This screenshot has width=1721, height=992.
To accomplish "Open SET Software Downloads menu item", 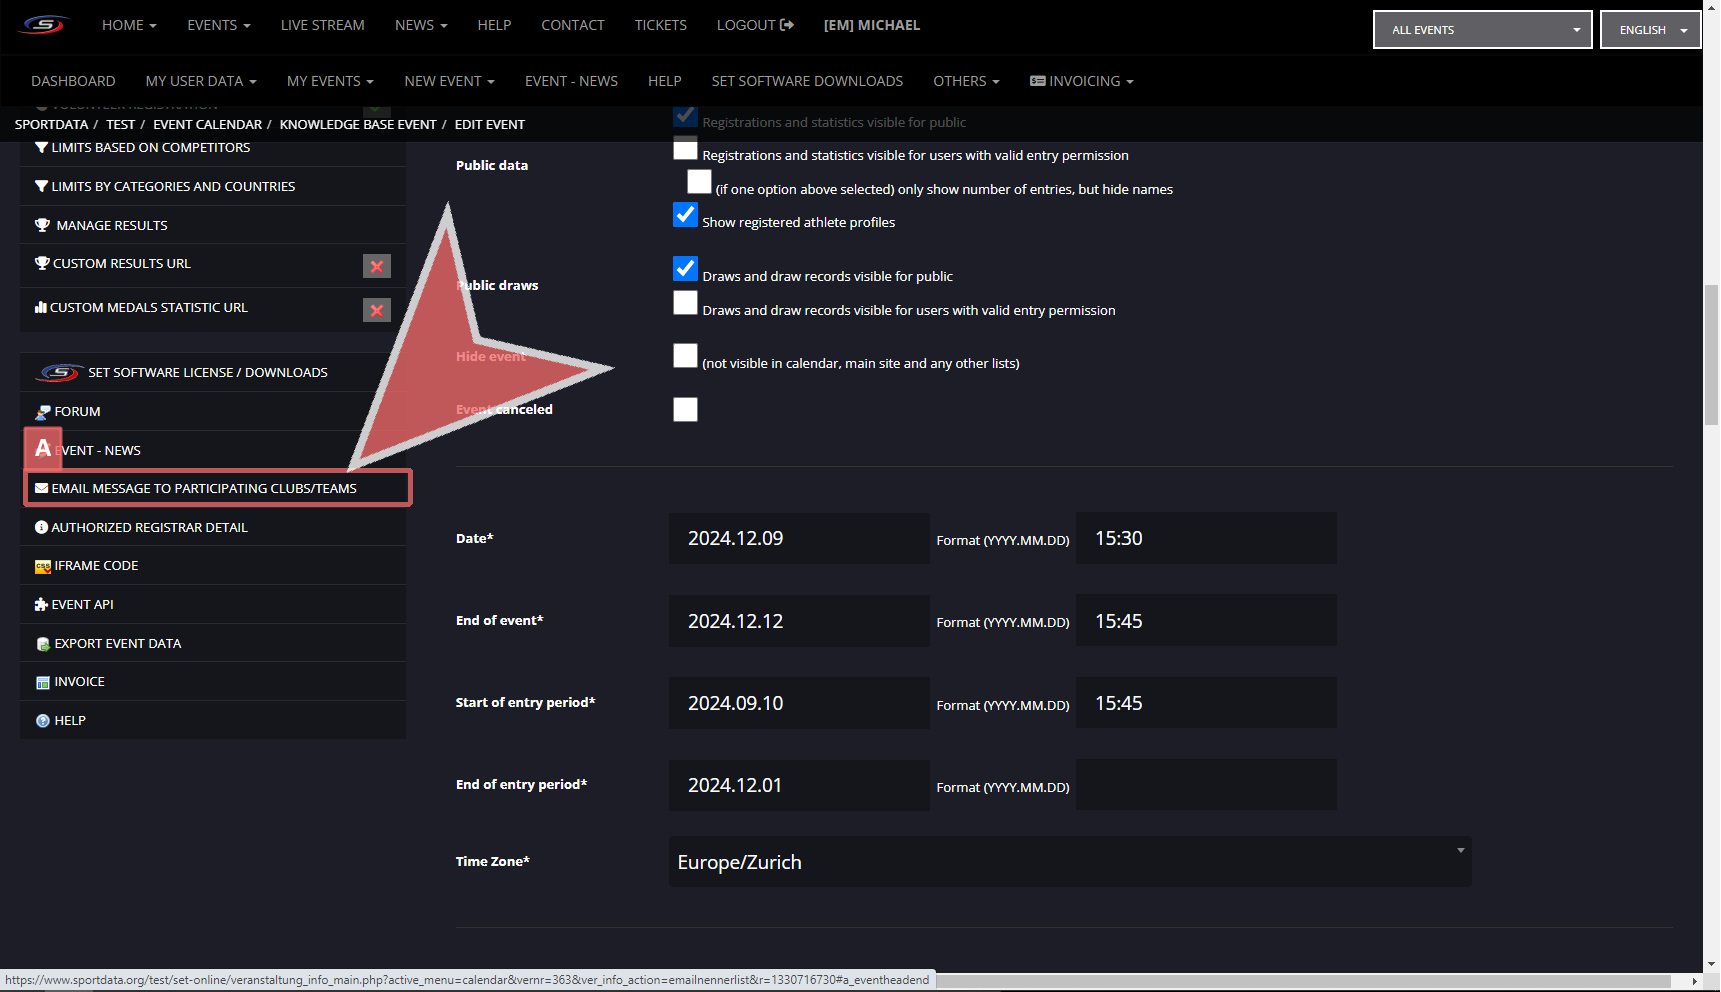I will click(x=807, y=81).
